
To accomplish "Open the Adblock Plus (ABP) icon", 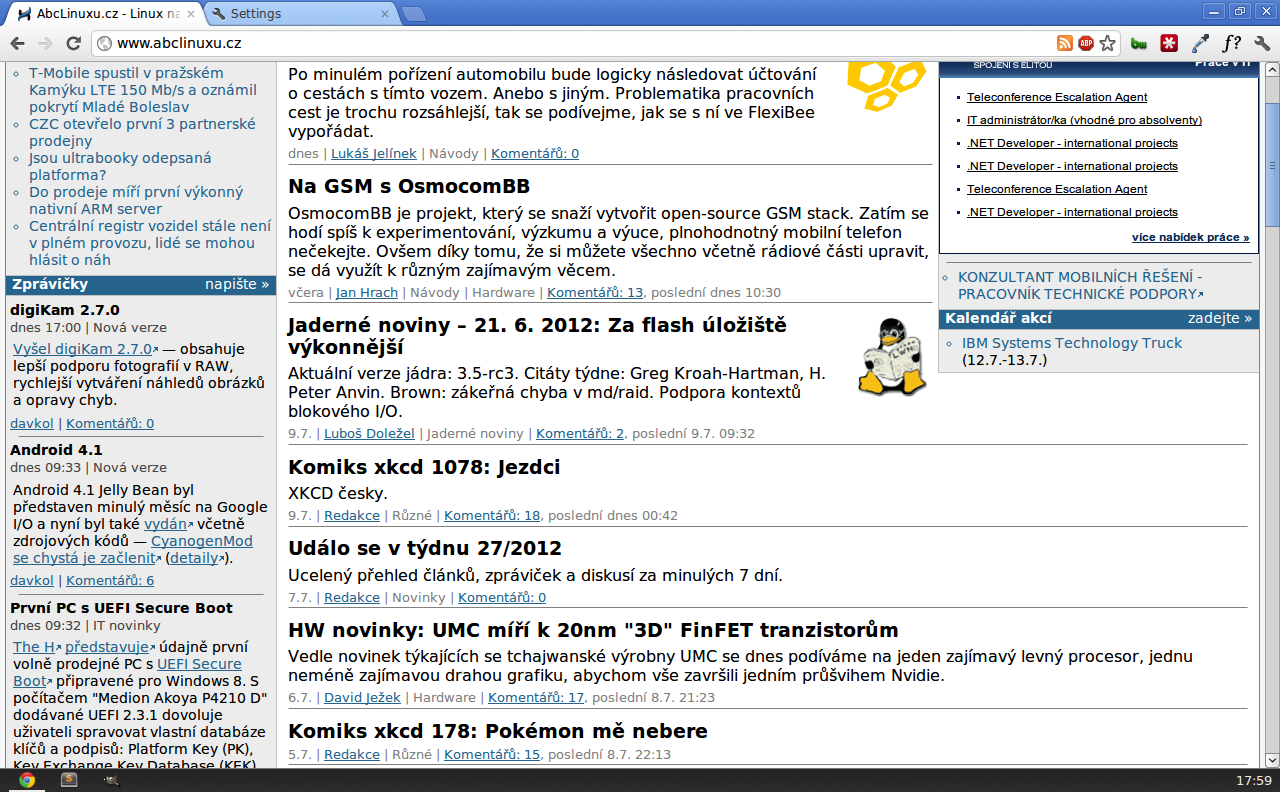I will click(x=1086, y=43).
